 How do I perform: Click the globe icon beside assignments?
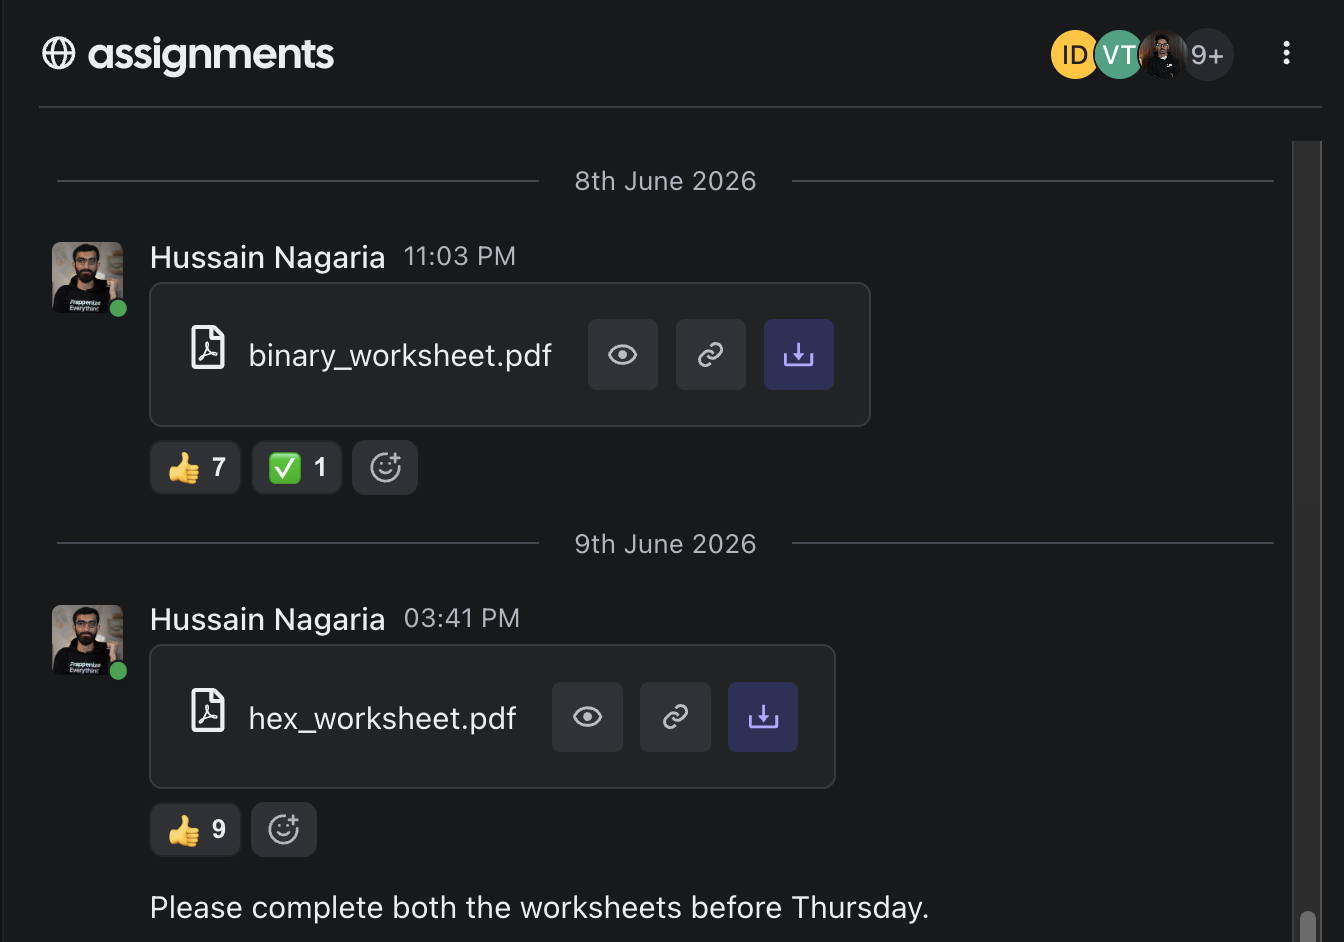[x=59, y=53]
